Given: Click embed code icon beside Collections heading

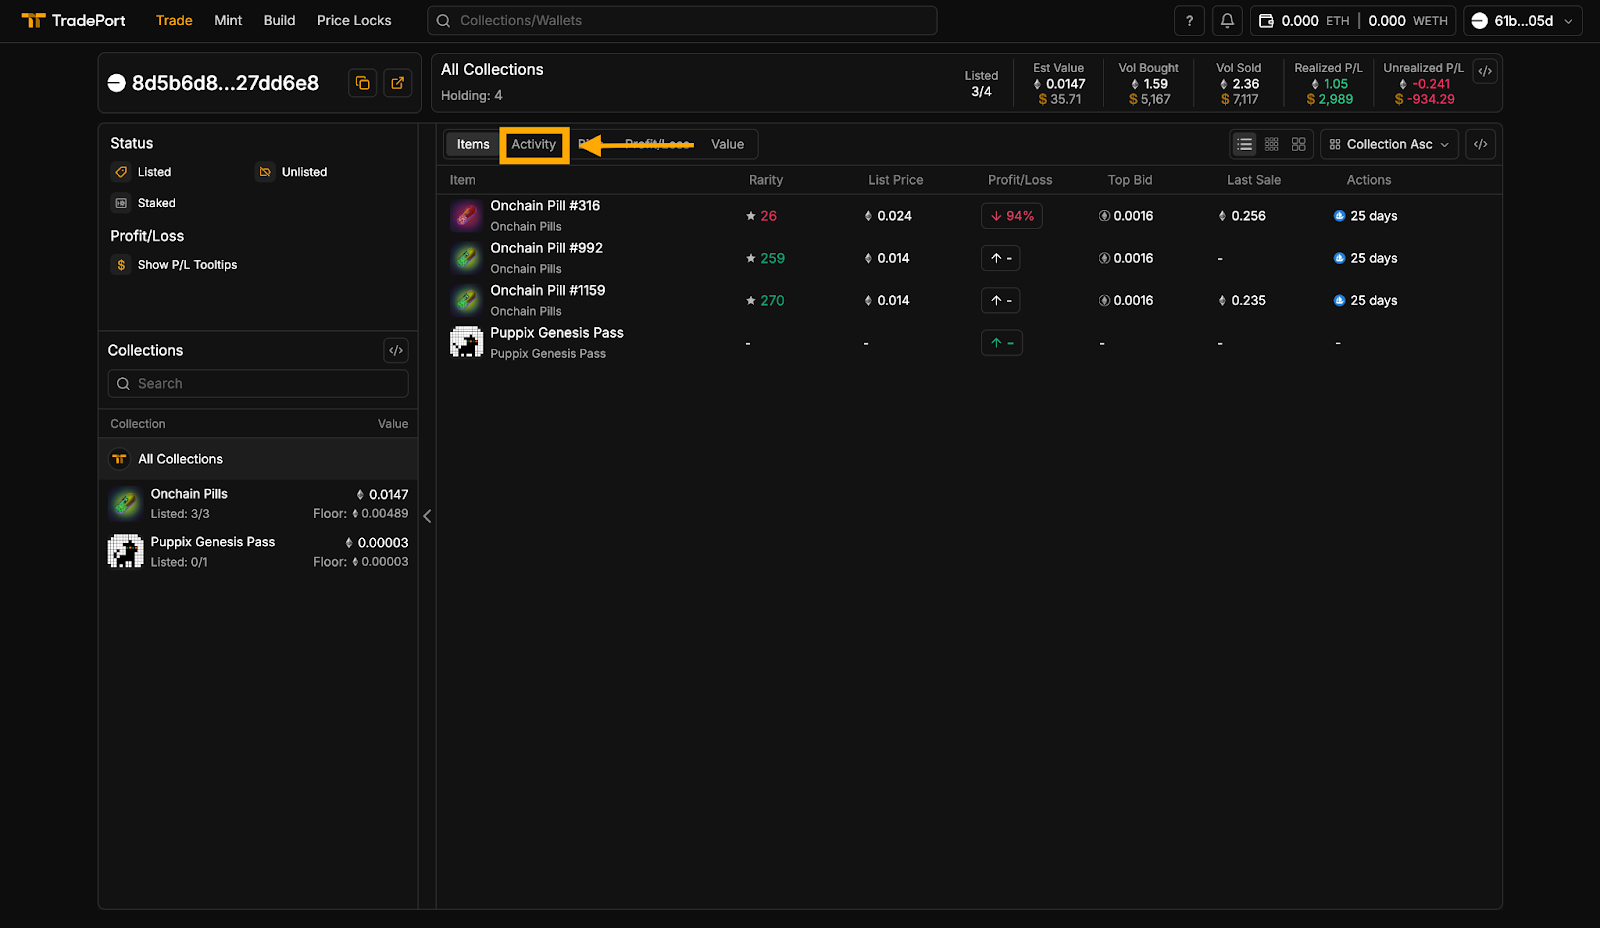Looking at the screenshot, I should point(396,350).
